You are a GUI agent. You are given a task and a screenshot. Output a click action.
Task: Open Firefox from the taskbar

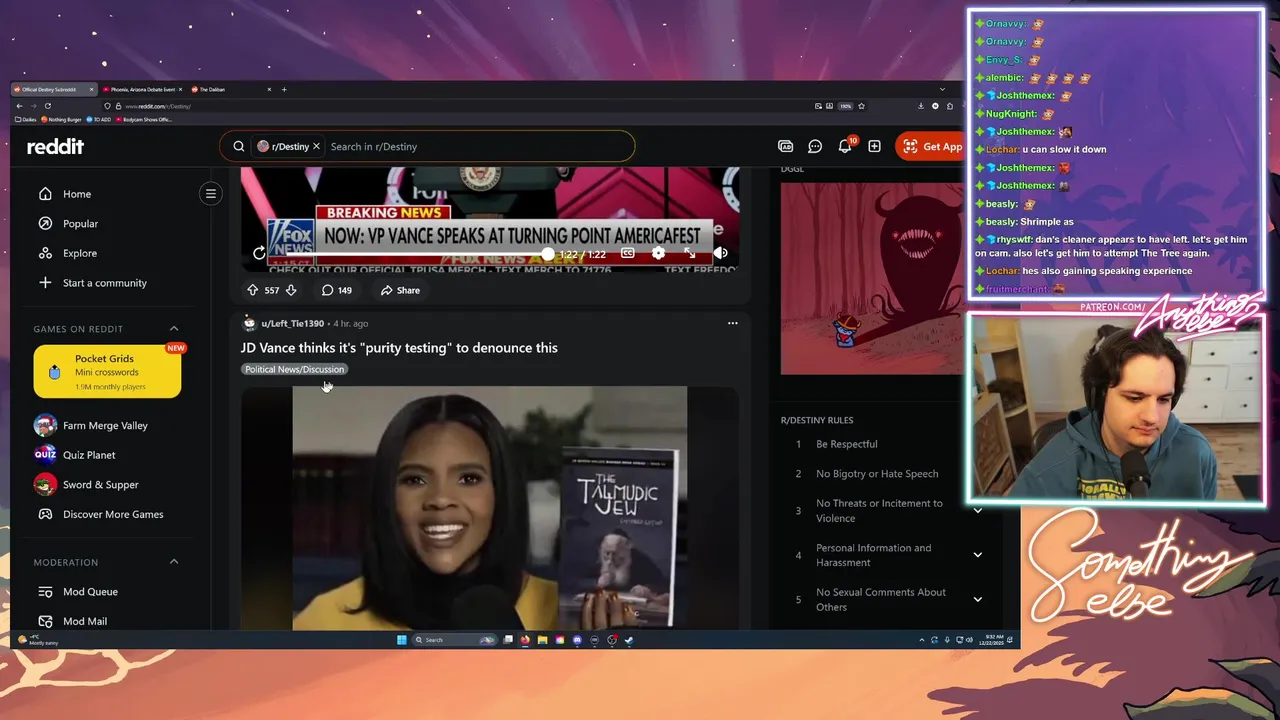pos(525,640)
